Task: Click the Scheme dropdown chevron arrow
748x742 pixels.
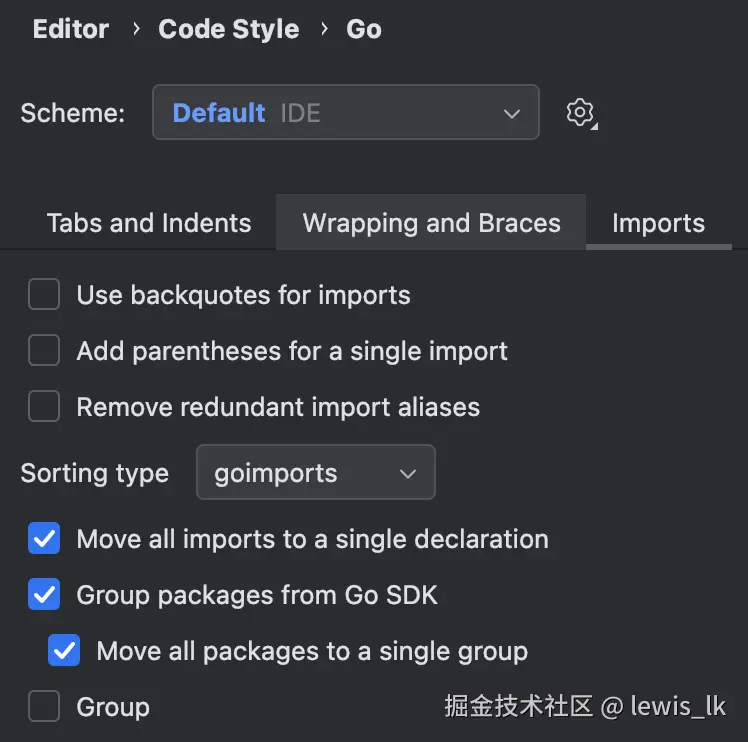Action: (511, 113)
